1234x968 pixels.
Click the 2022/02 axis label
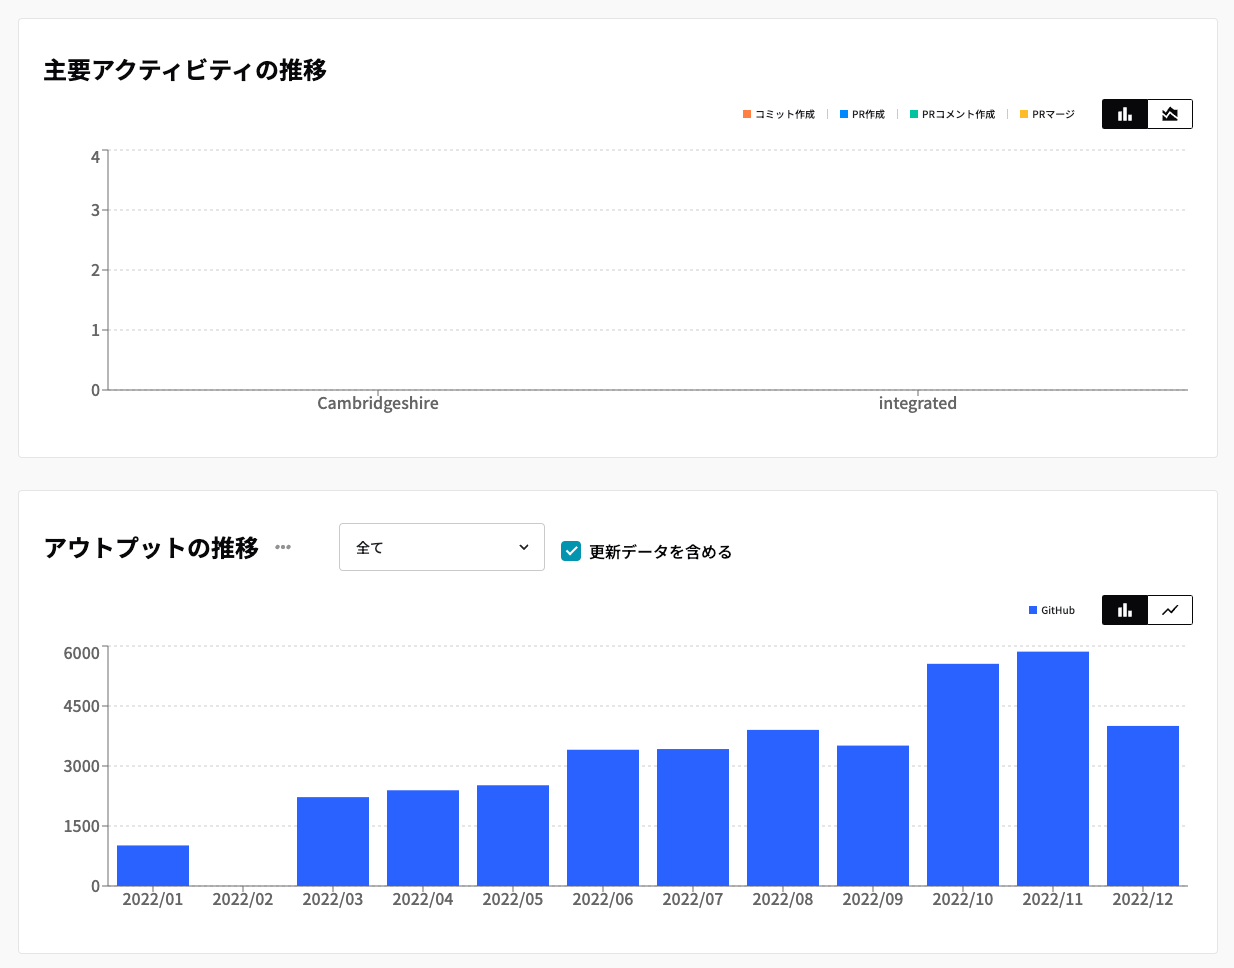243,899
